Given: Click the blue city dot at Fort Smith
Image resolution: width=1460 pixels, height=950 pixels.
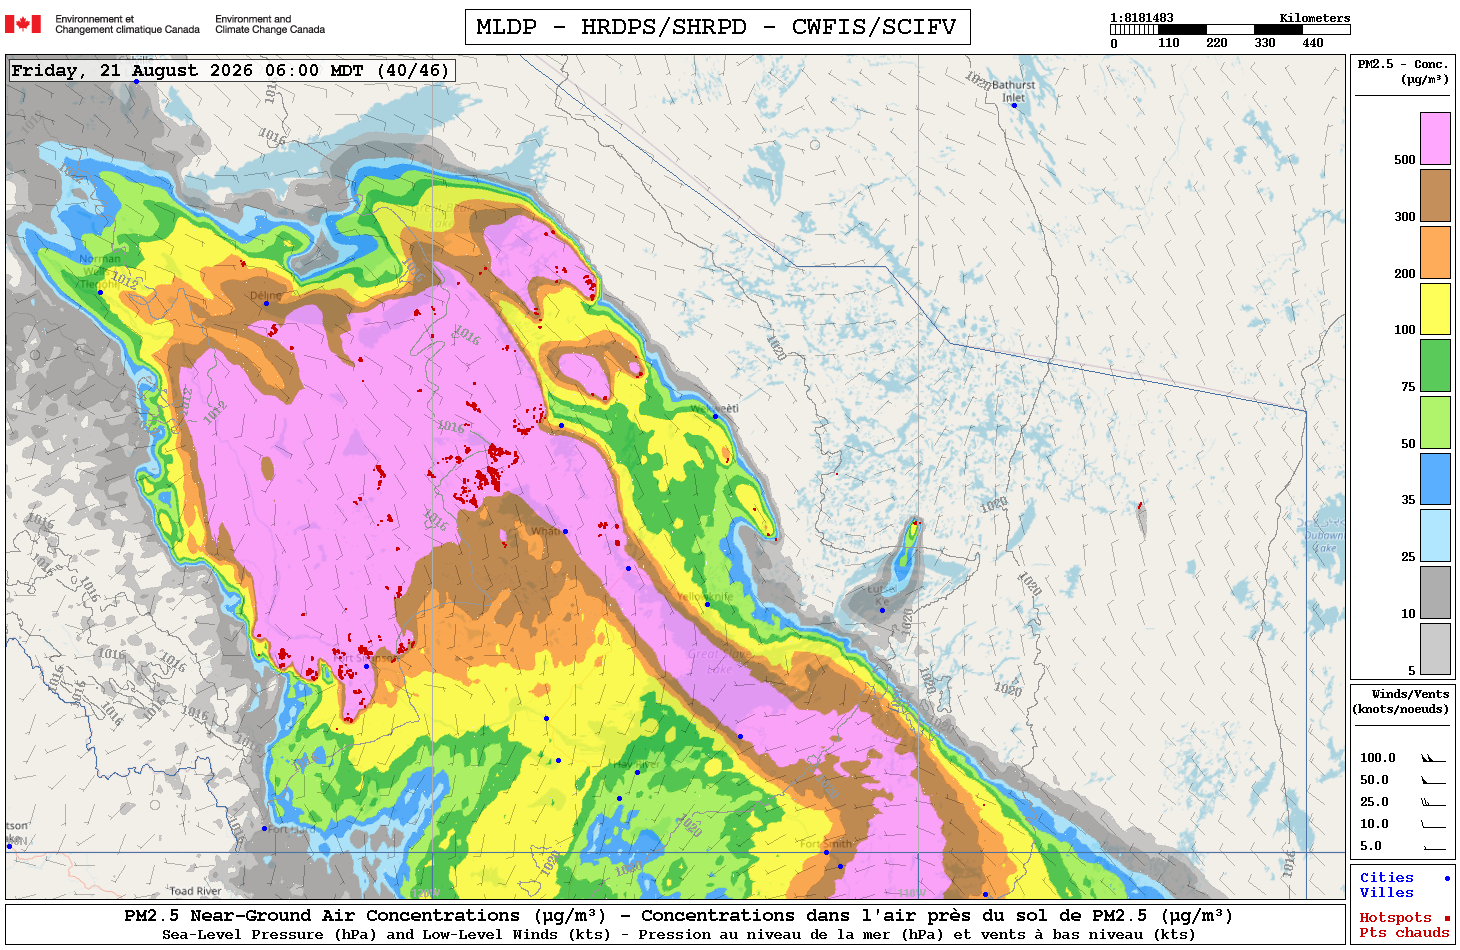Looking at the screenshot, I should (826, 853).
